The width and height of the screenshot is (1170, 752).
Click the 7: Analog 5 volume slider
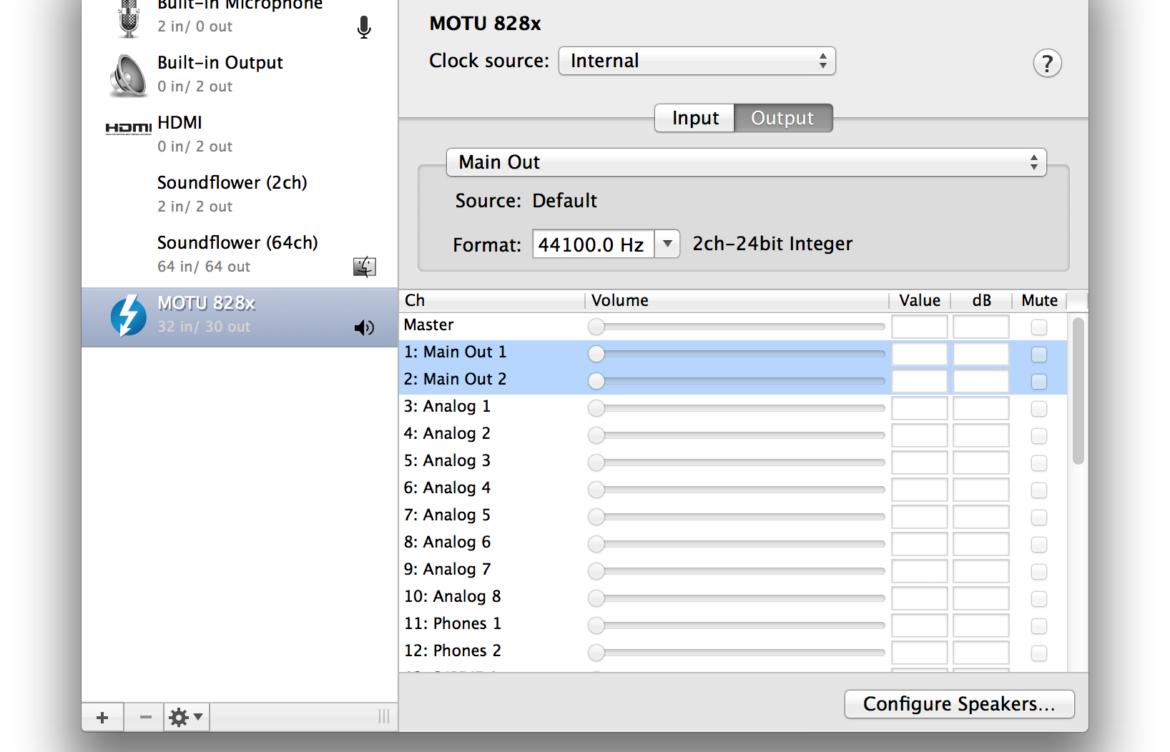click(x=736, y=517)
